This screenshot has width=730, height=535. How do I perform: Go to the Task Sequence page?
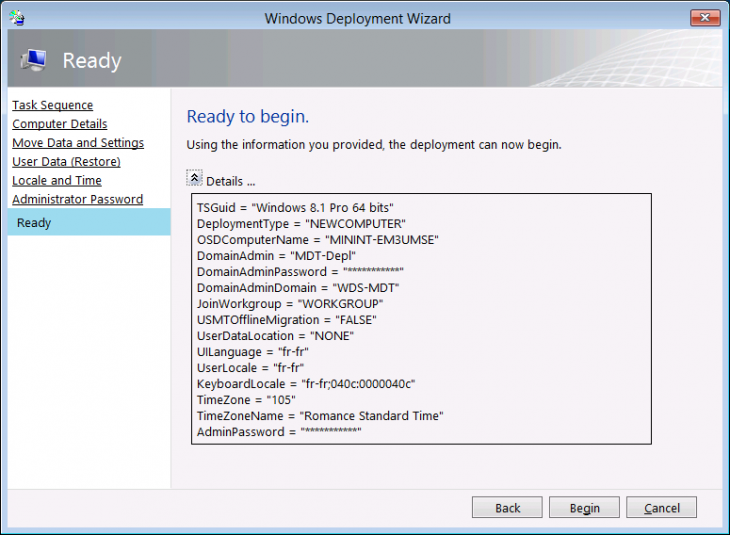point(53,105)
